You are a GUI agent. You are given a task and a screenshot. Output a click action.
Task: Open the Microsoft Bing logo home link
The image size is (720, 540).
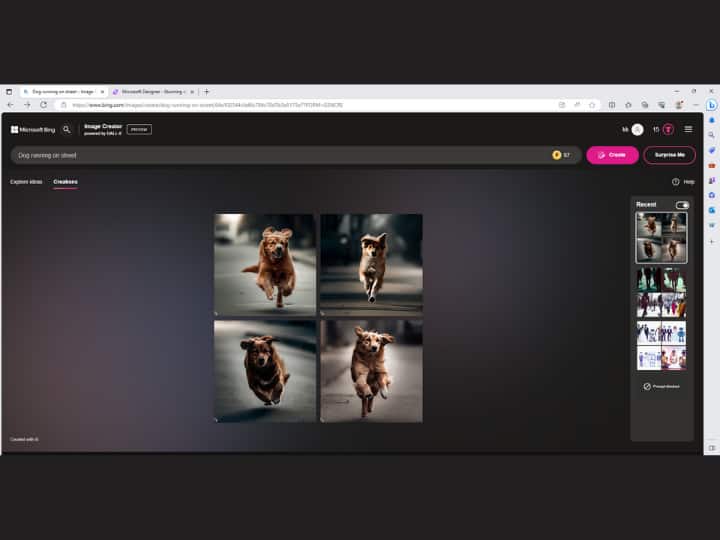34,129
